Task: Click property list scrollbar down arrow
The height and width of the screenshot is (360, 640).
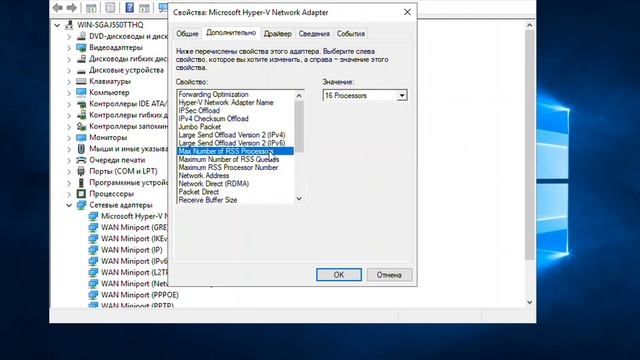Action: click(x=299, y=198)
